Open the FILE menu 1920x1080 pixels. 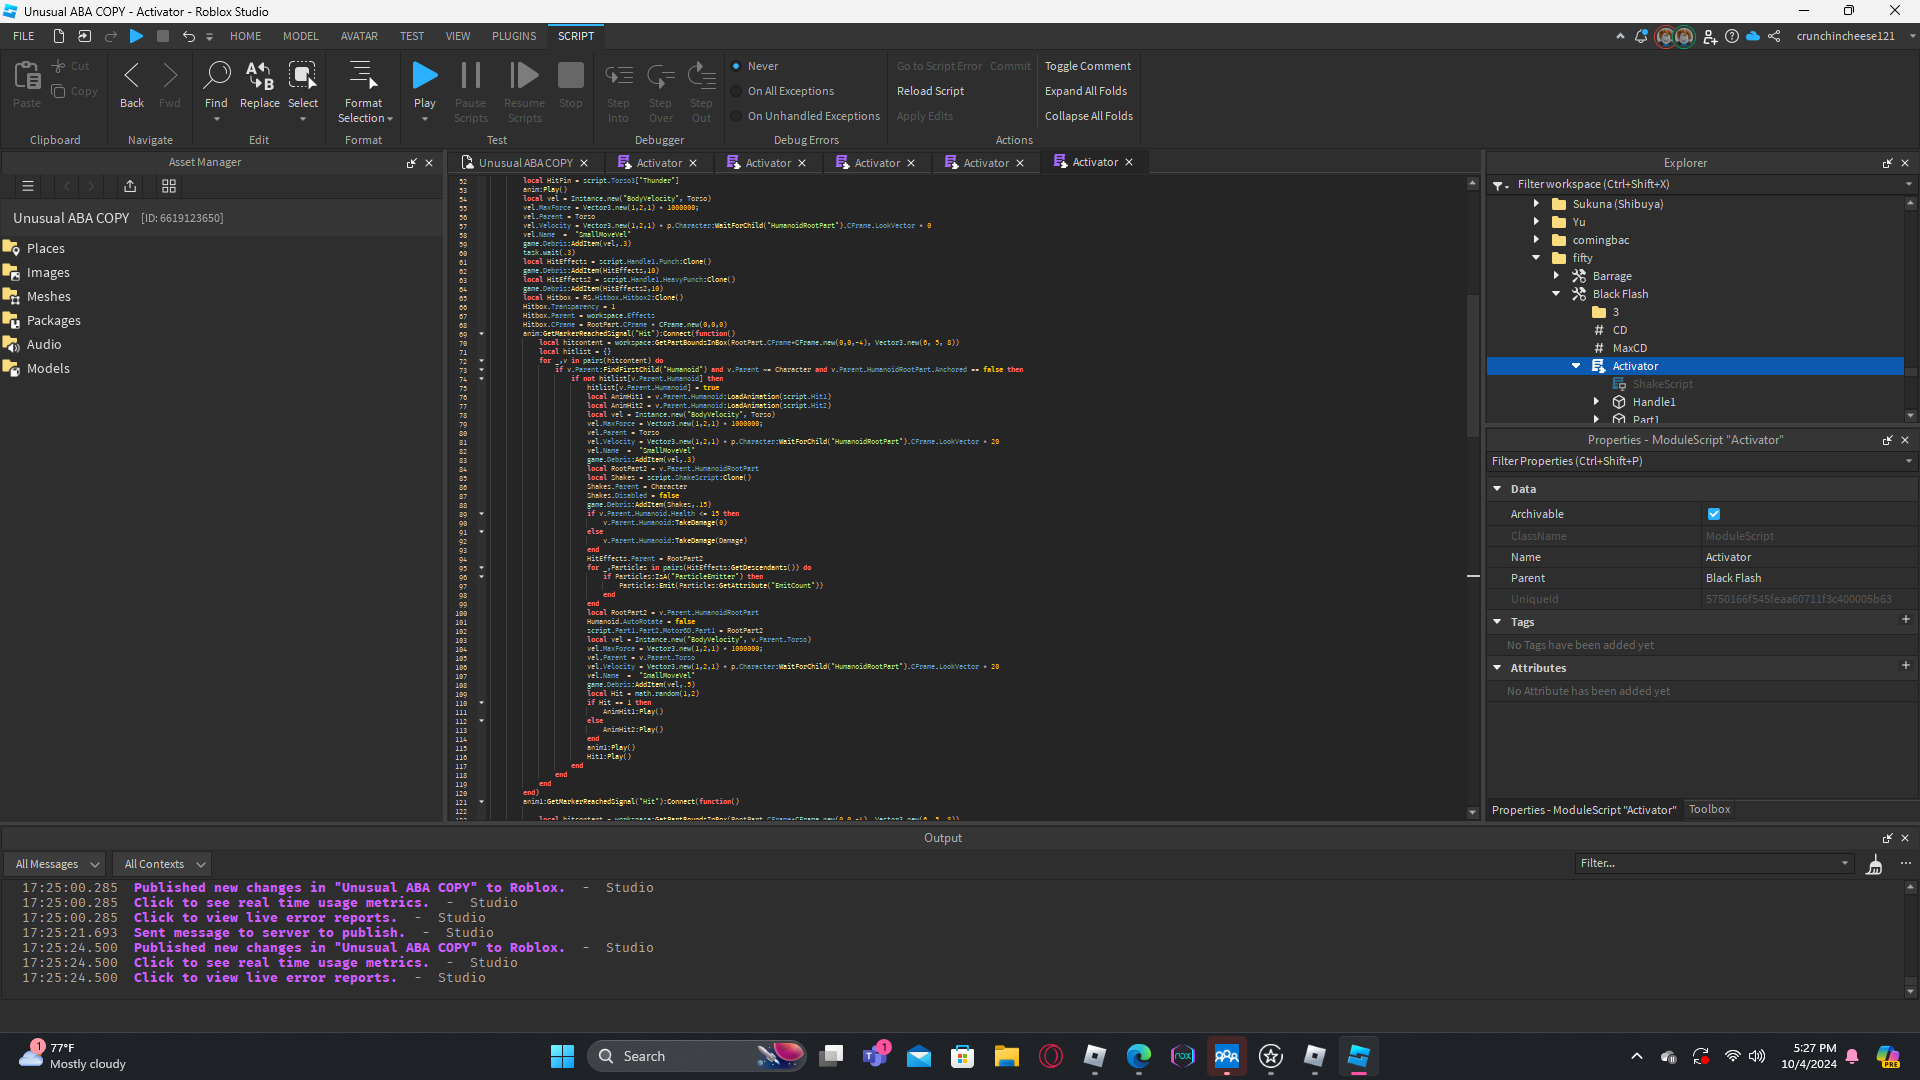pyautogui.click(x=24, y=36)
